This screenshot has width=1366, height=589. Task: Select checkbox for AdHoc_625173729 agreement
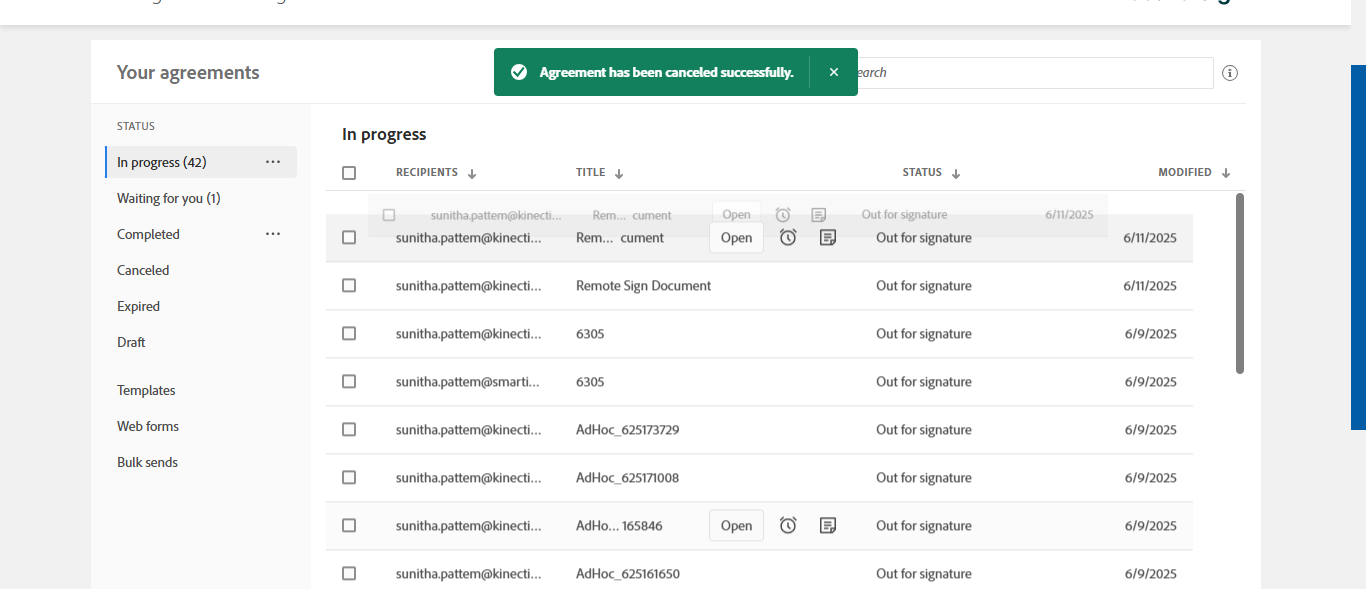(349, 430)
